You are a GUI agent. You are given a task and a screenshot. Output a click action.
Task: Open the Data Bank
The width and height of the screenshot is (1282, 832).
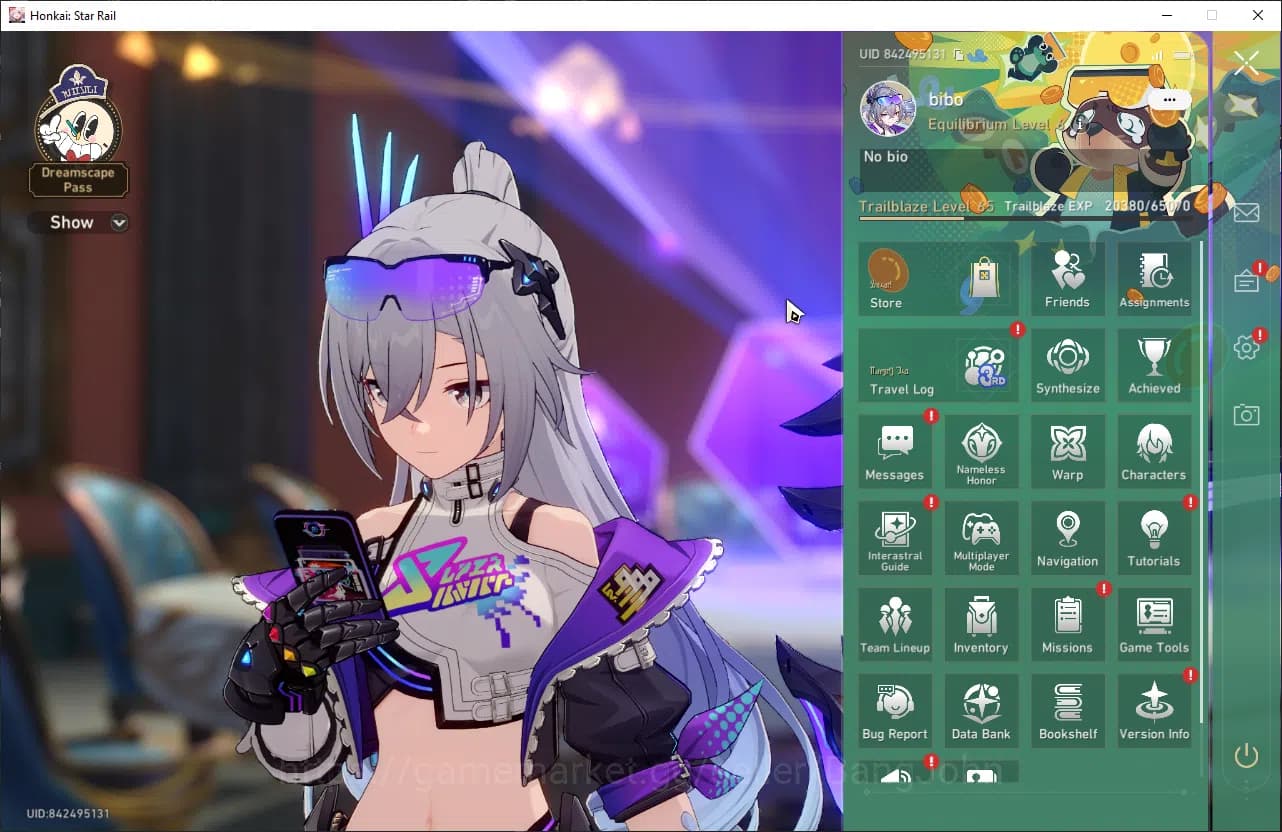tap(981, 711)
